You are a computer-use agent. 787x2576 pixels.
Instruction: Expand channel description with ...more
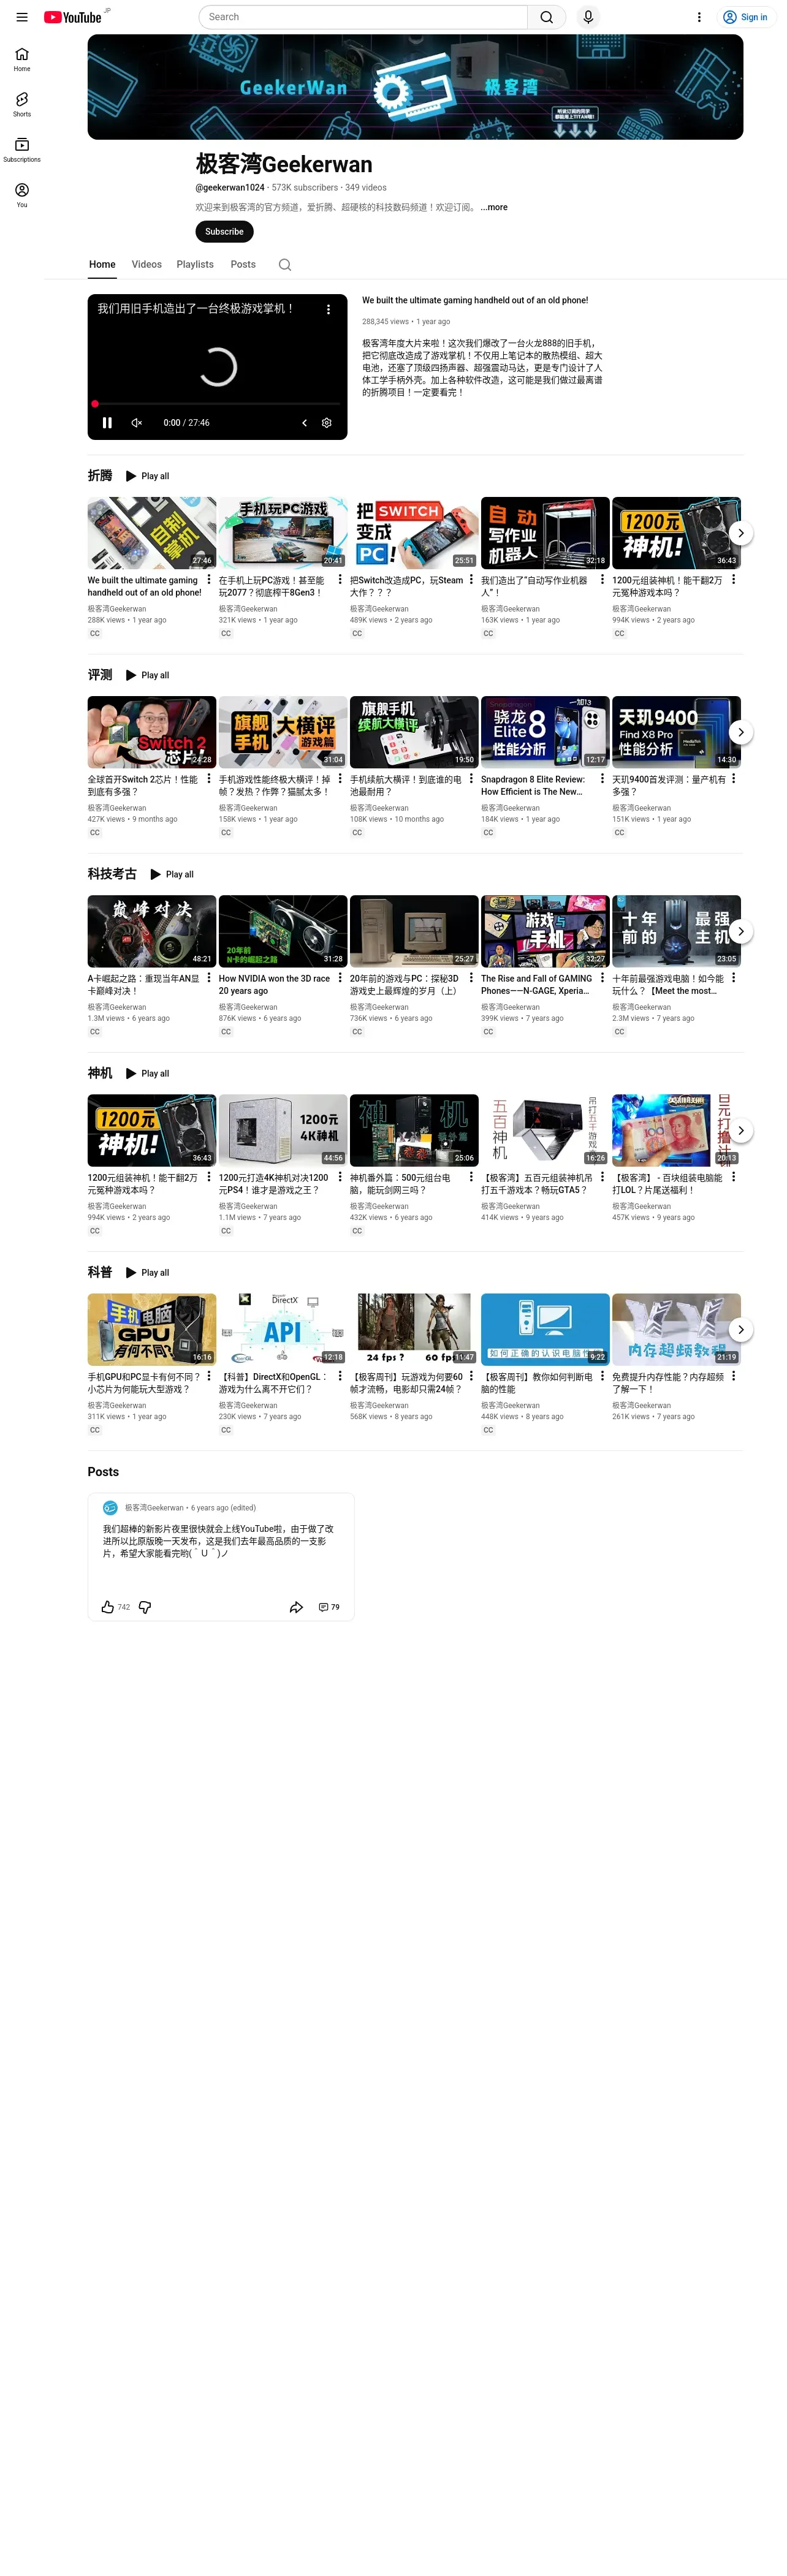494,208
